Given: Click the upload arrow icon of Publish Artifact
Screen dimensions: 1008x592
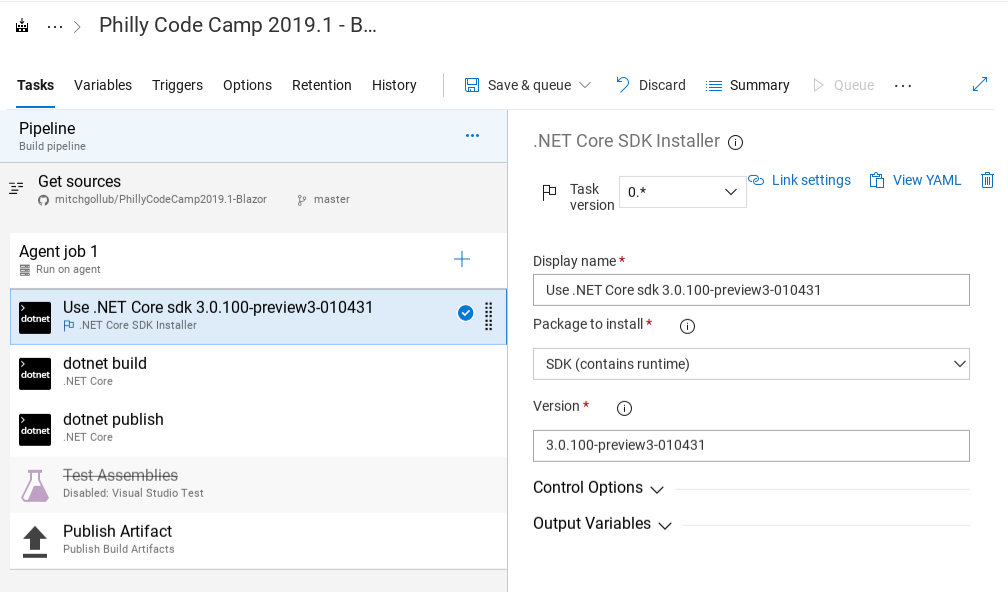Looking at the screenshot, I should pyautogui.click(x=35, y=542).
